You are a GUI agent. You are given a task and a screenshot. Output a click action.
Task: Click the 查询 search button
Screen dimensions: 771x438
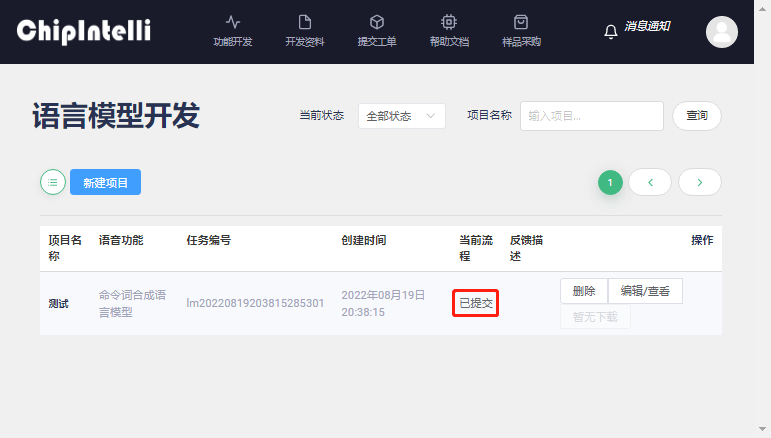click(696, 116)
